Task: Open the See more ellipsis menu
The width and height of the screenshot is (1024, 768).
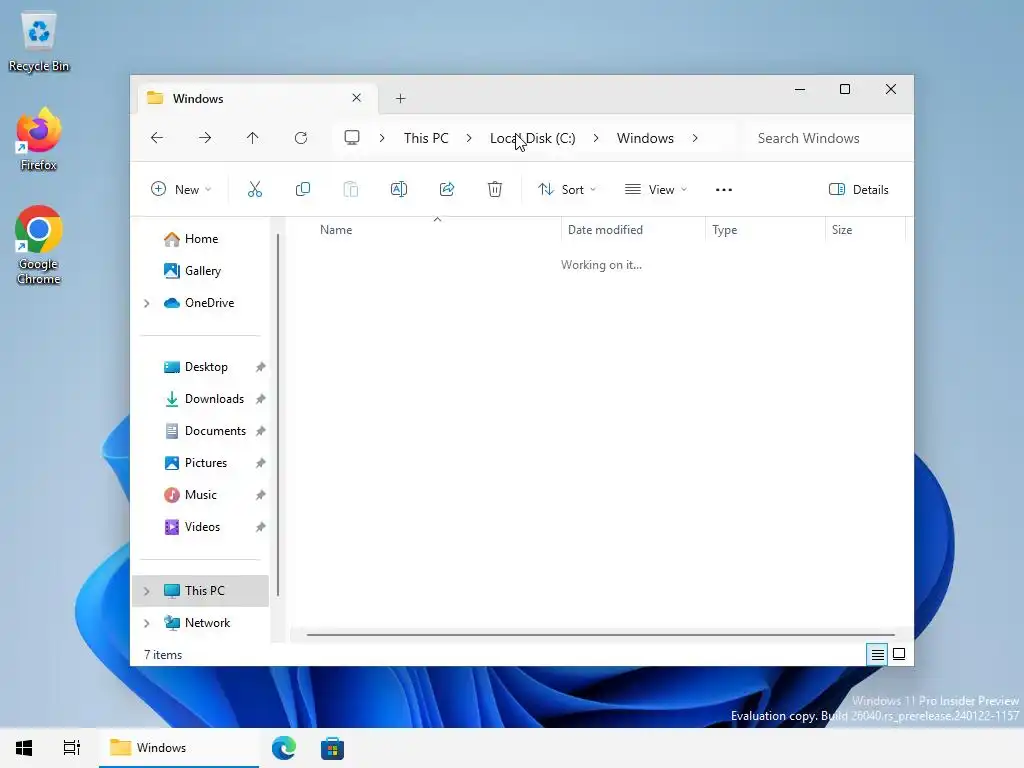Action: pyautogui.click(x=724, y=189)
